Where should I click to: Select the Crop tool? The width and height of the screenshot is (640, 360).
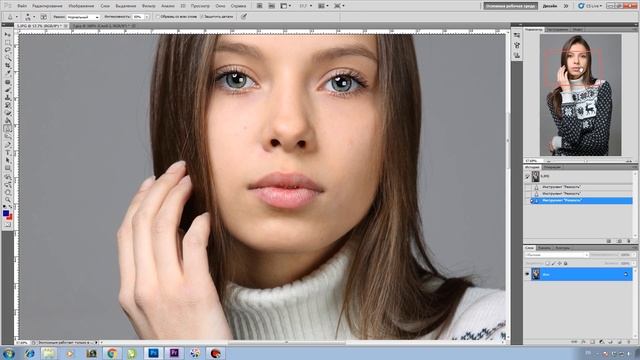point(7,66)
